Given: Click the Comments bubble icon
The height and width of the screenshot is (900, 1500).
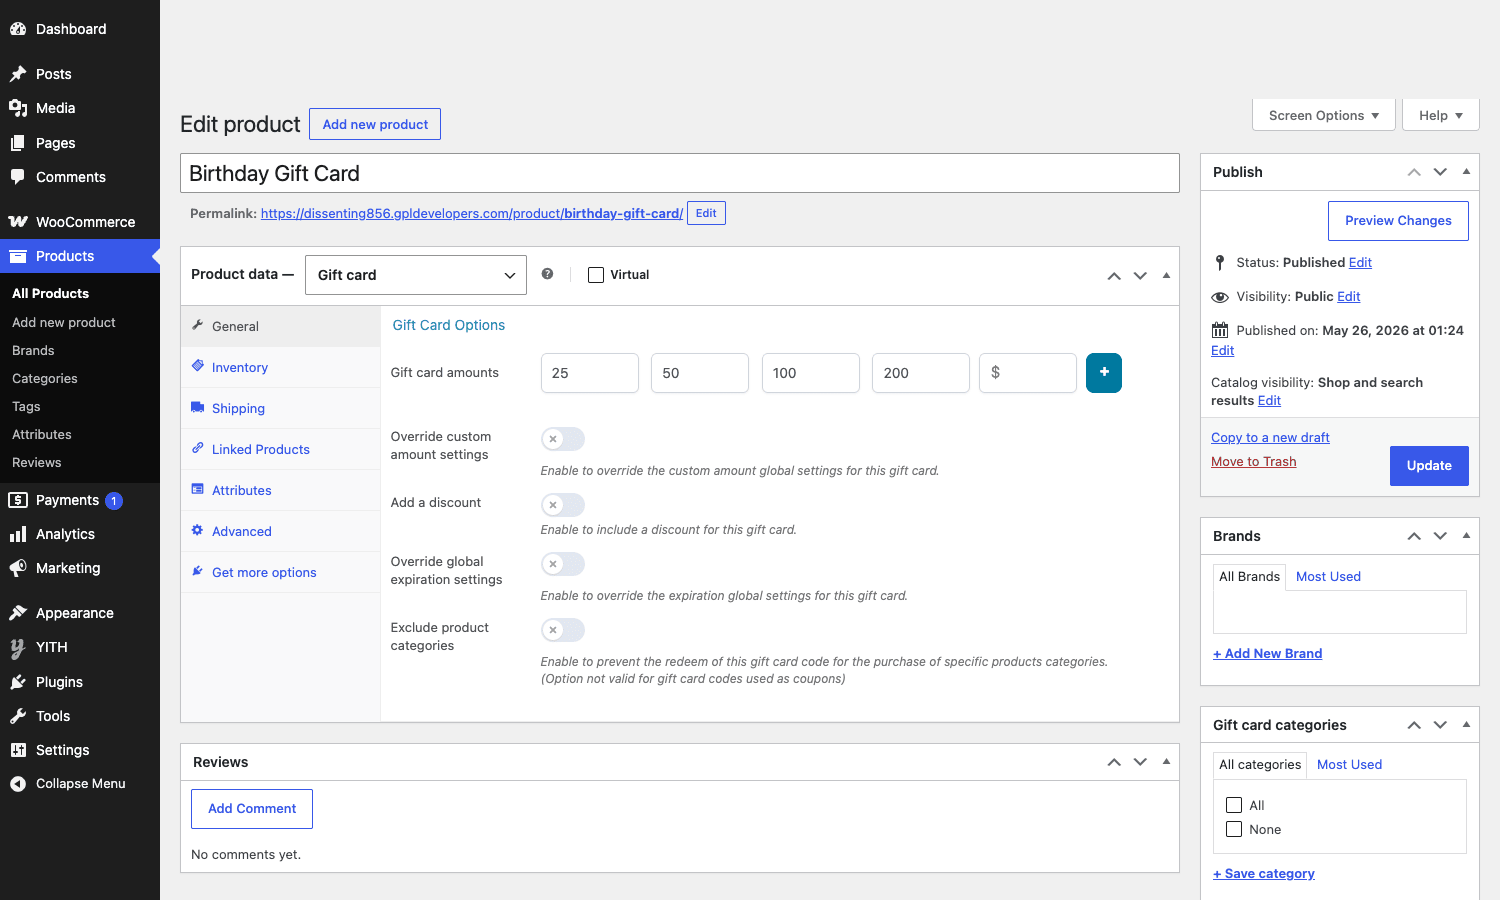Looking at the screenshot, I should tap(18, 177).
